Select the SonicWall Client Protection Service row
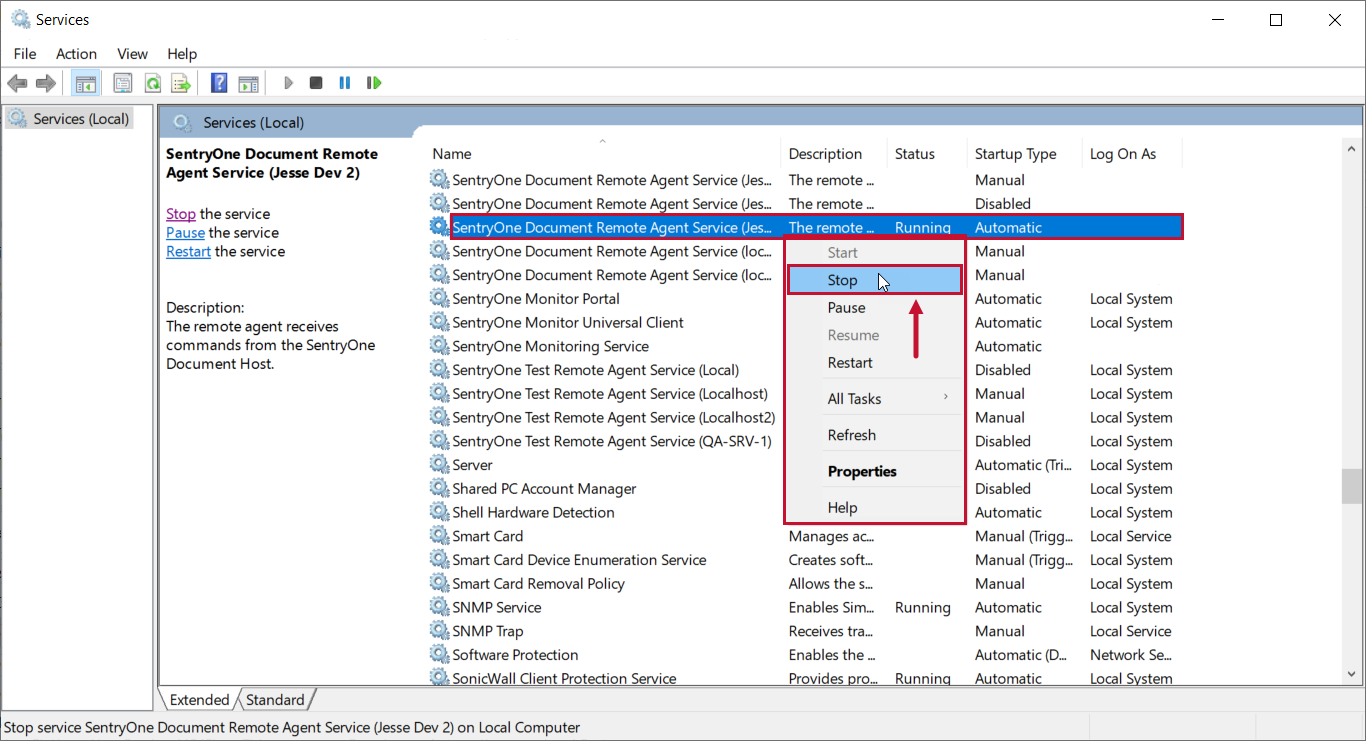Image resolution: width=1366 pixels, height=741 pixels. [805, 678]
